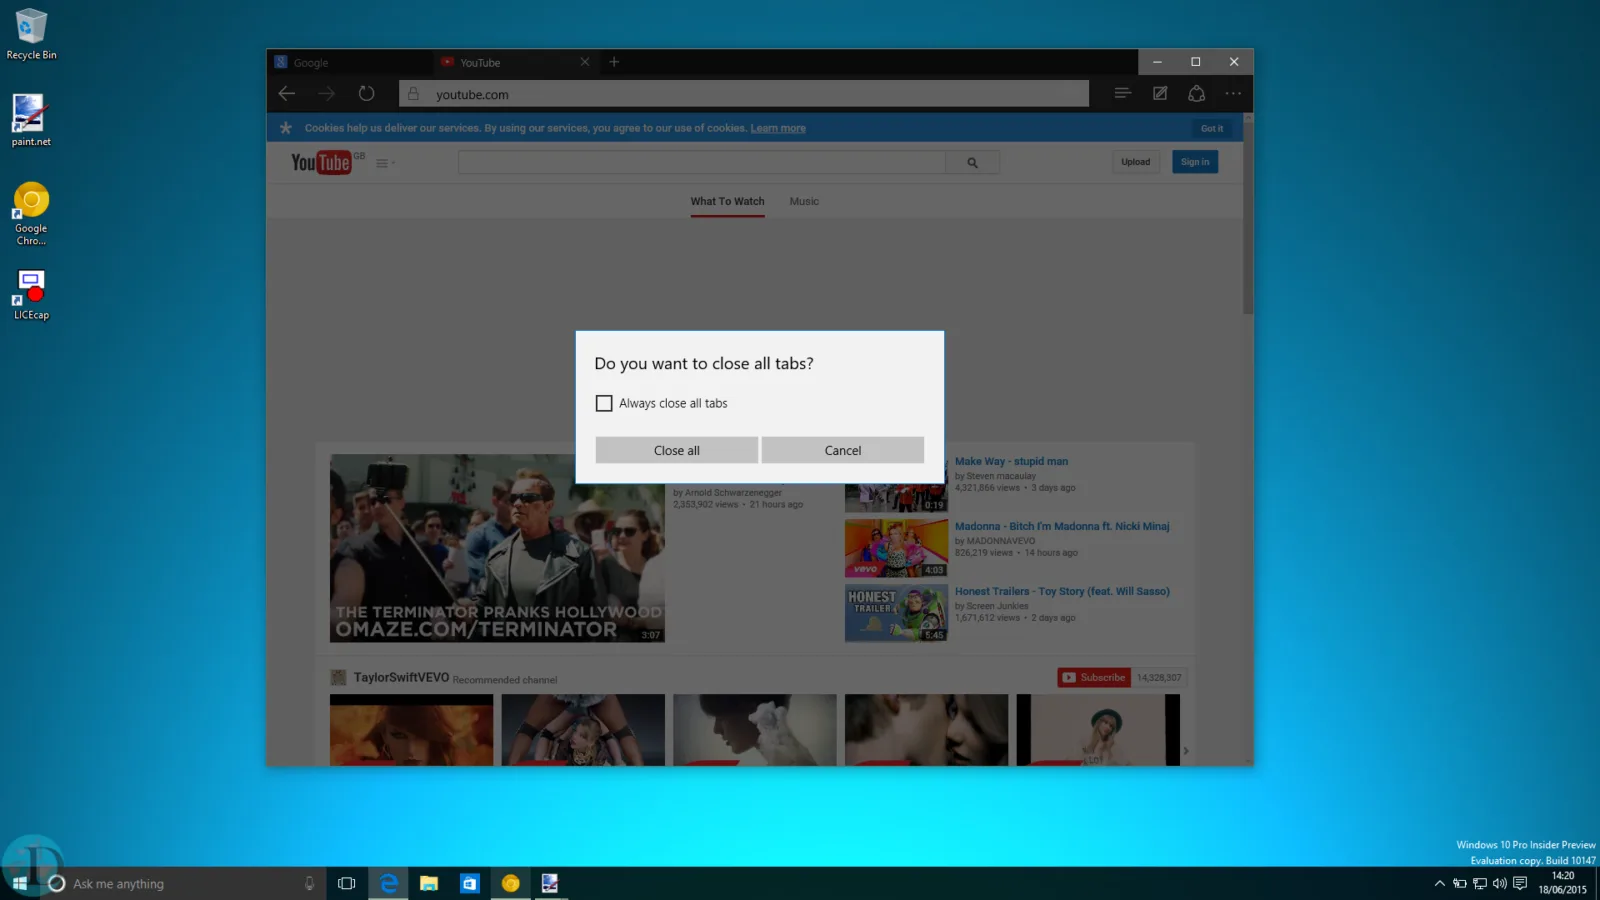Click the paint.net icon on the taskbar
Screen dimensions: 1600x900
[x=550, y=883]
